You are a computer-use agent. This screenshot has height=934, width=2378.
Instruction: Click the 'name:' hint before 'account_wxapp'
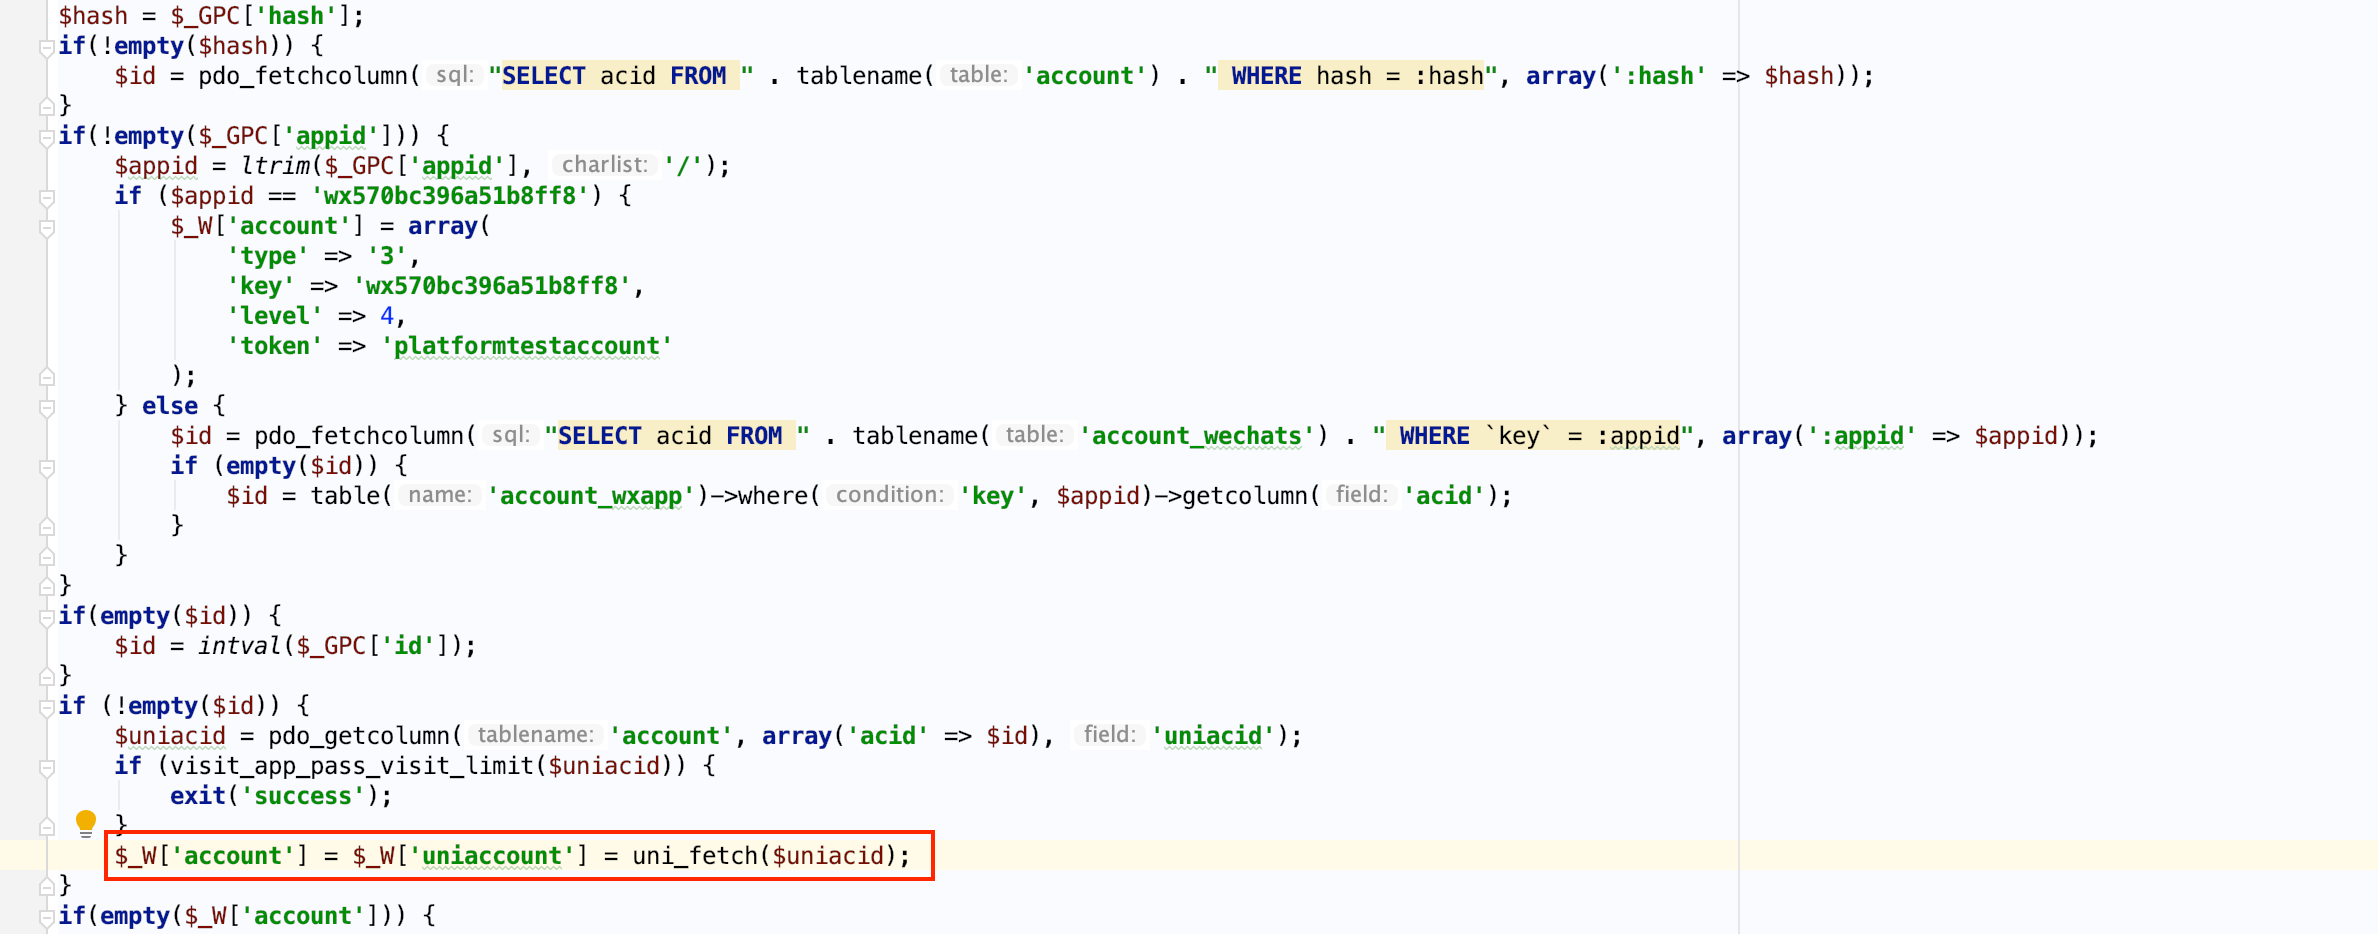(x=440, y=495)
